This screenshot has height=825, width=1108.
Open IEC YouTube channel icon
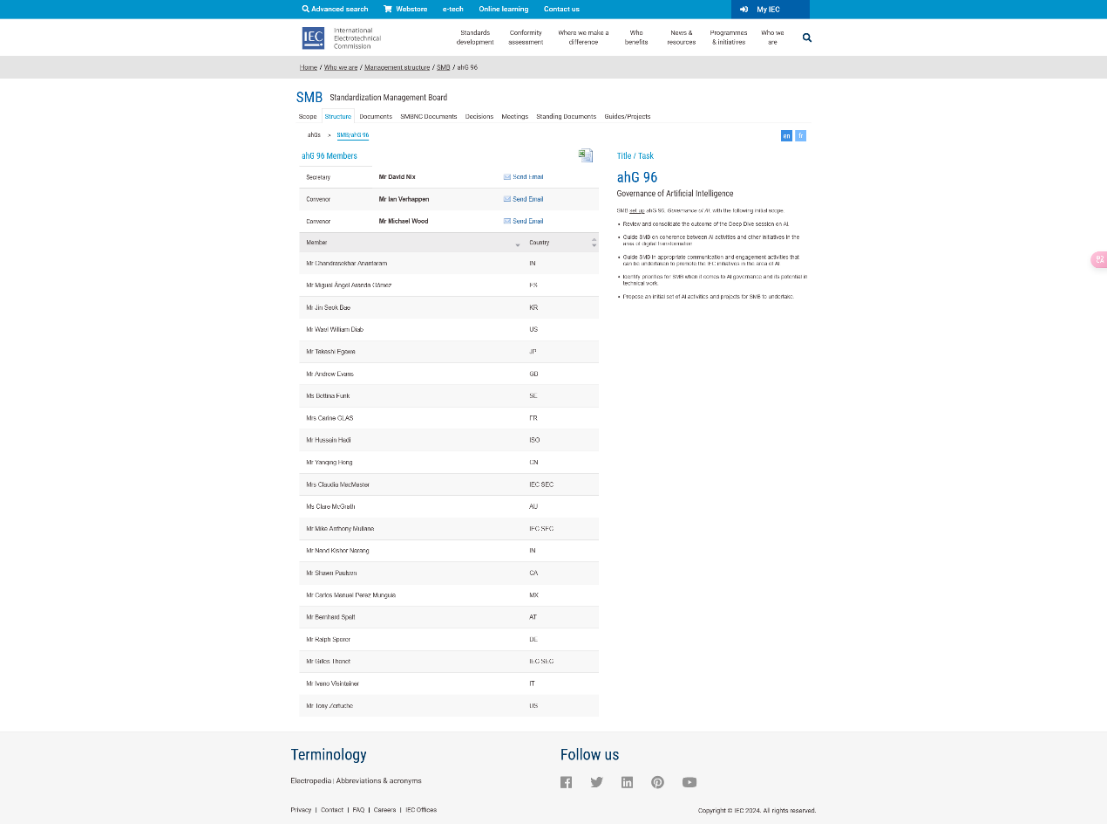click(689, 782)
